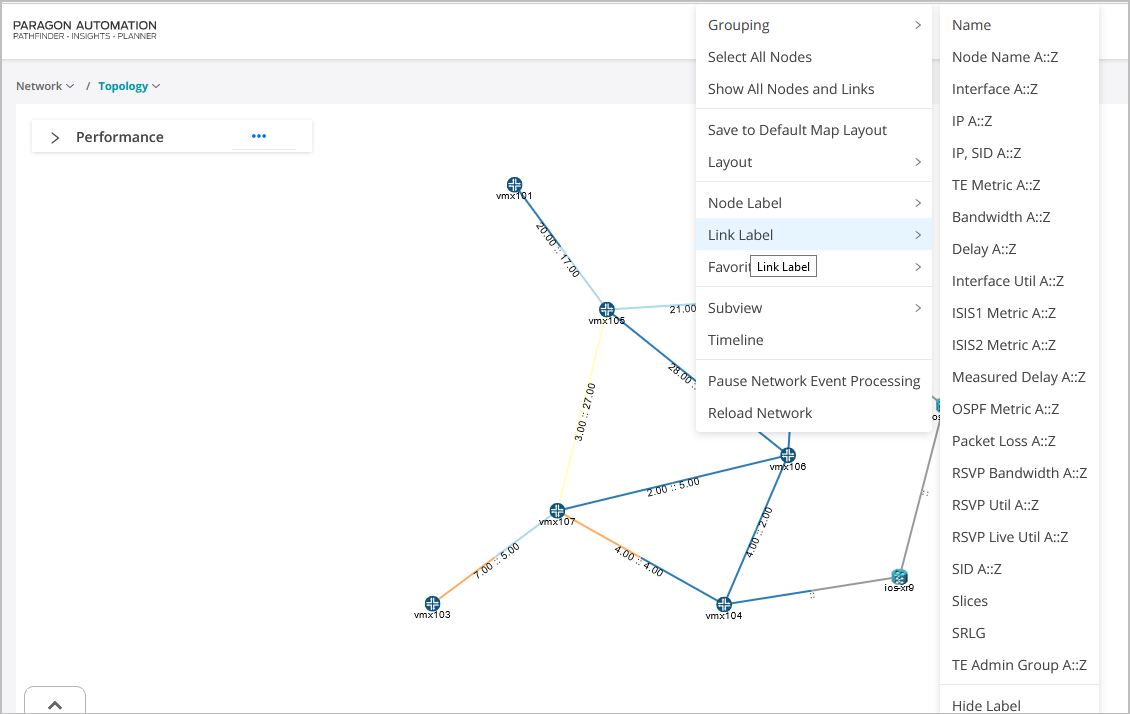Choose TE Metric A::Z link label

(996, 185)
